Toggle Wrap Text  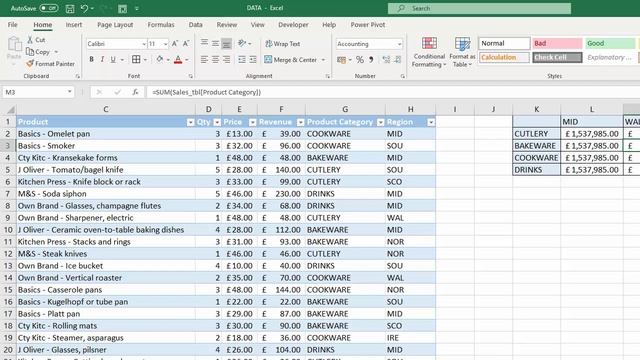pos(282,44)
